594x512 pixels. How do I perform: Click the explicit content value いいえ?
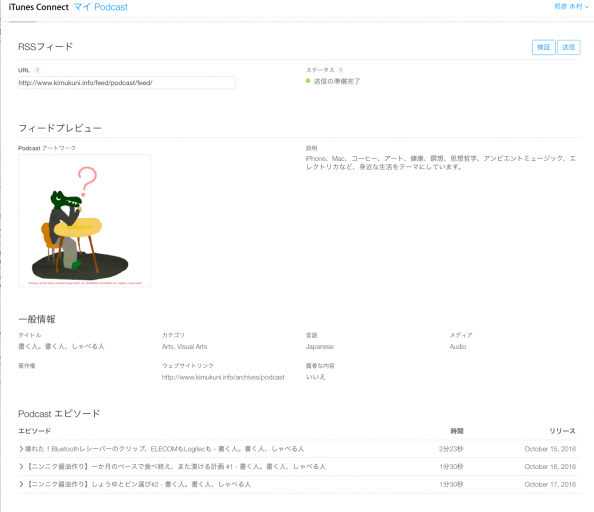316,377
